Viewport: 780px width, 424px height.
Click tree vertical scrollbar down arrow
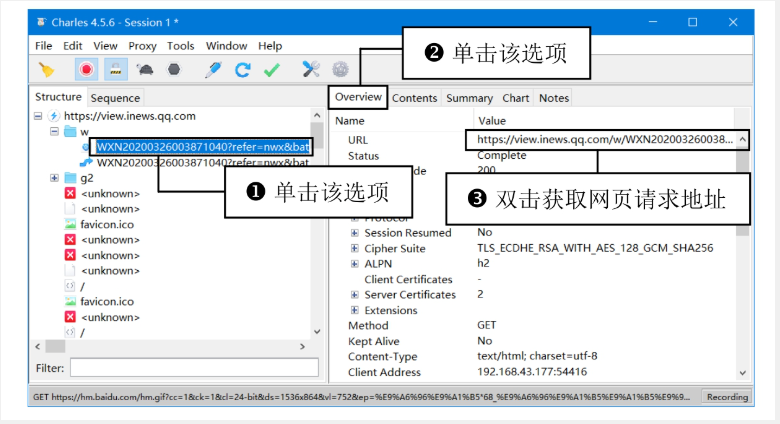click(x=317, y=332)
